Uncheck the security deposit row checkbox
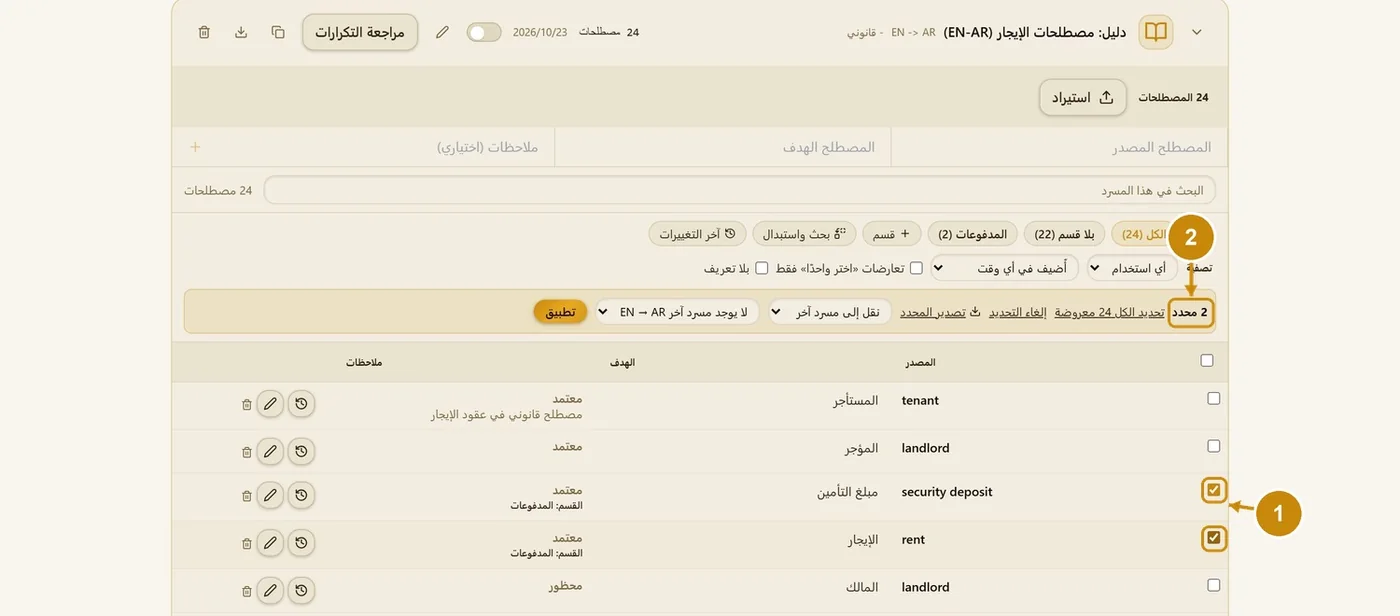 click(1214, 490)
